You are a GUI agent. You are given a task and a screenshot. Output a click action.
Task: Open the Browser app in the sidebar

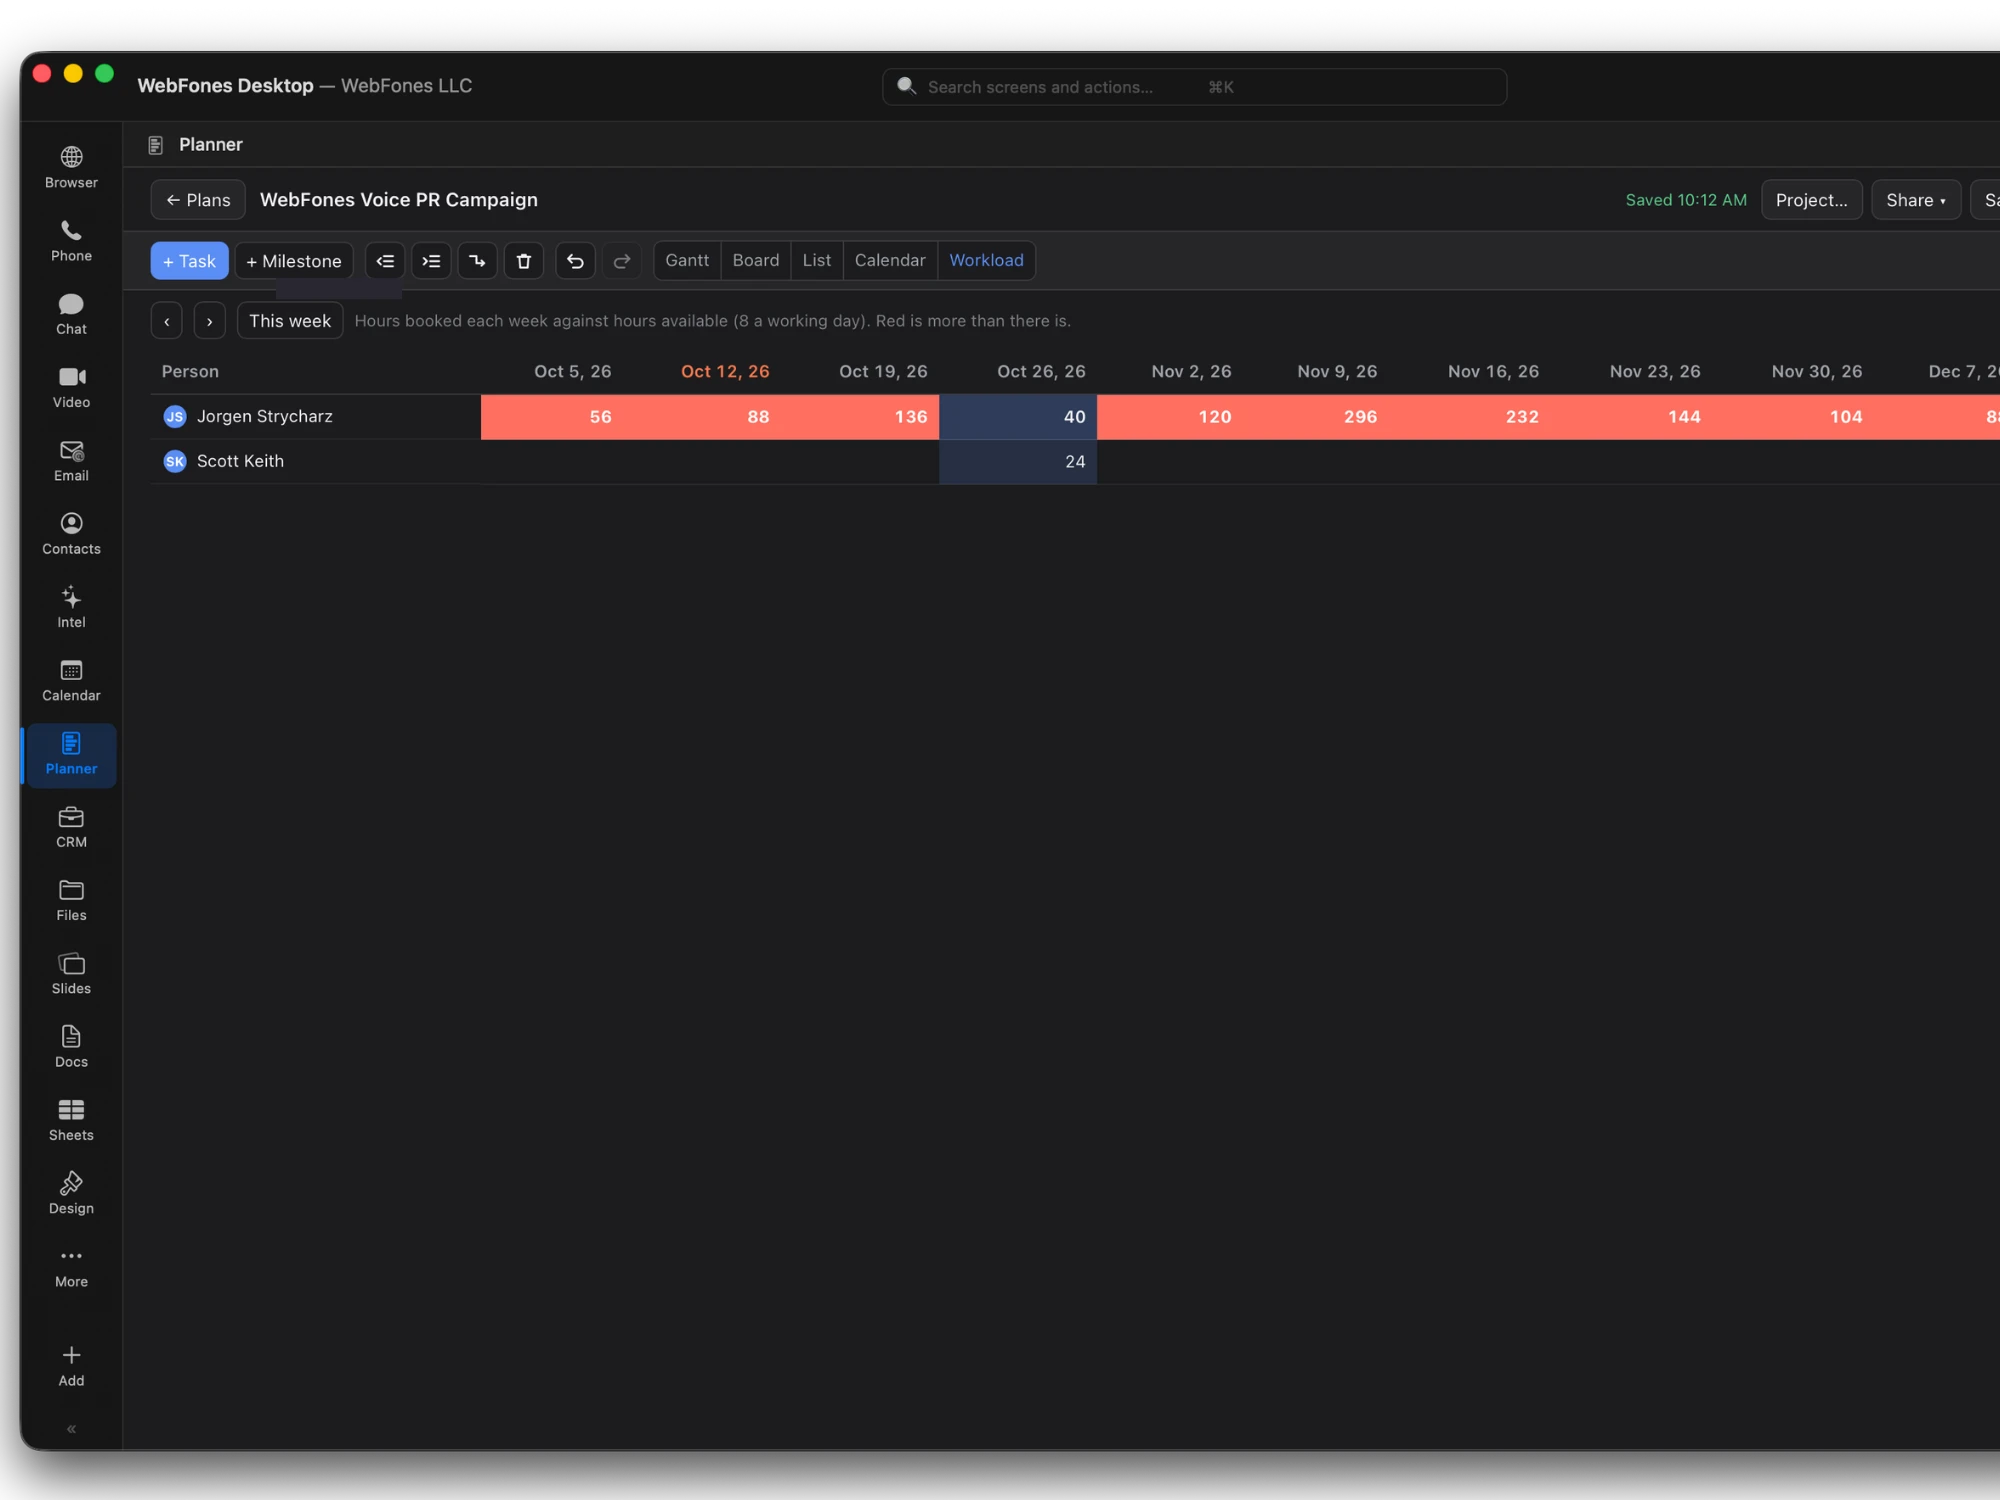click(x=71, y=168)
